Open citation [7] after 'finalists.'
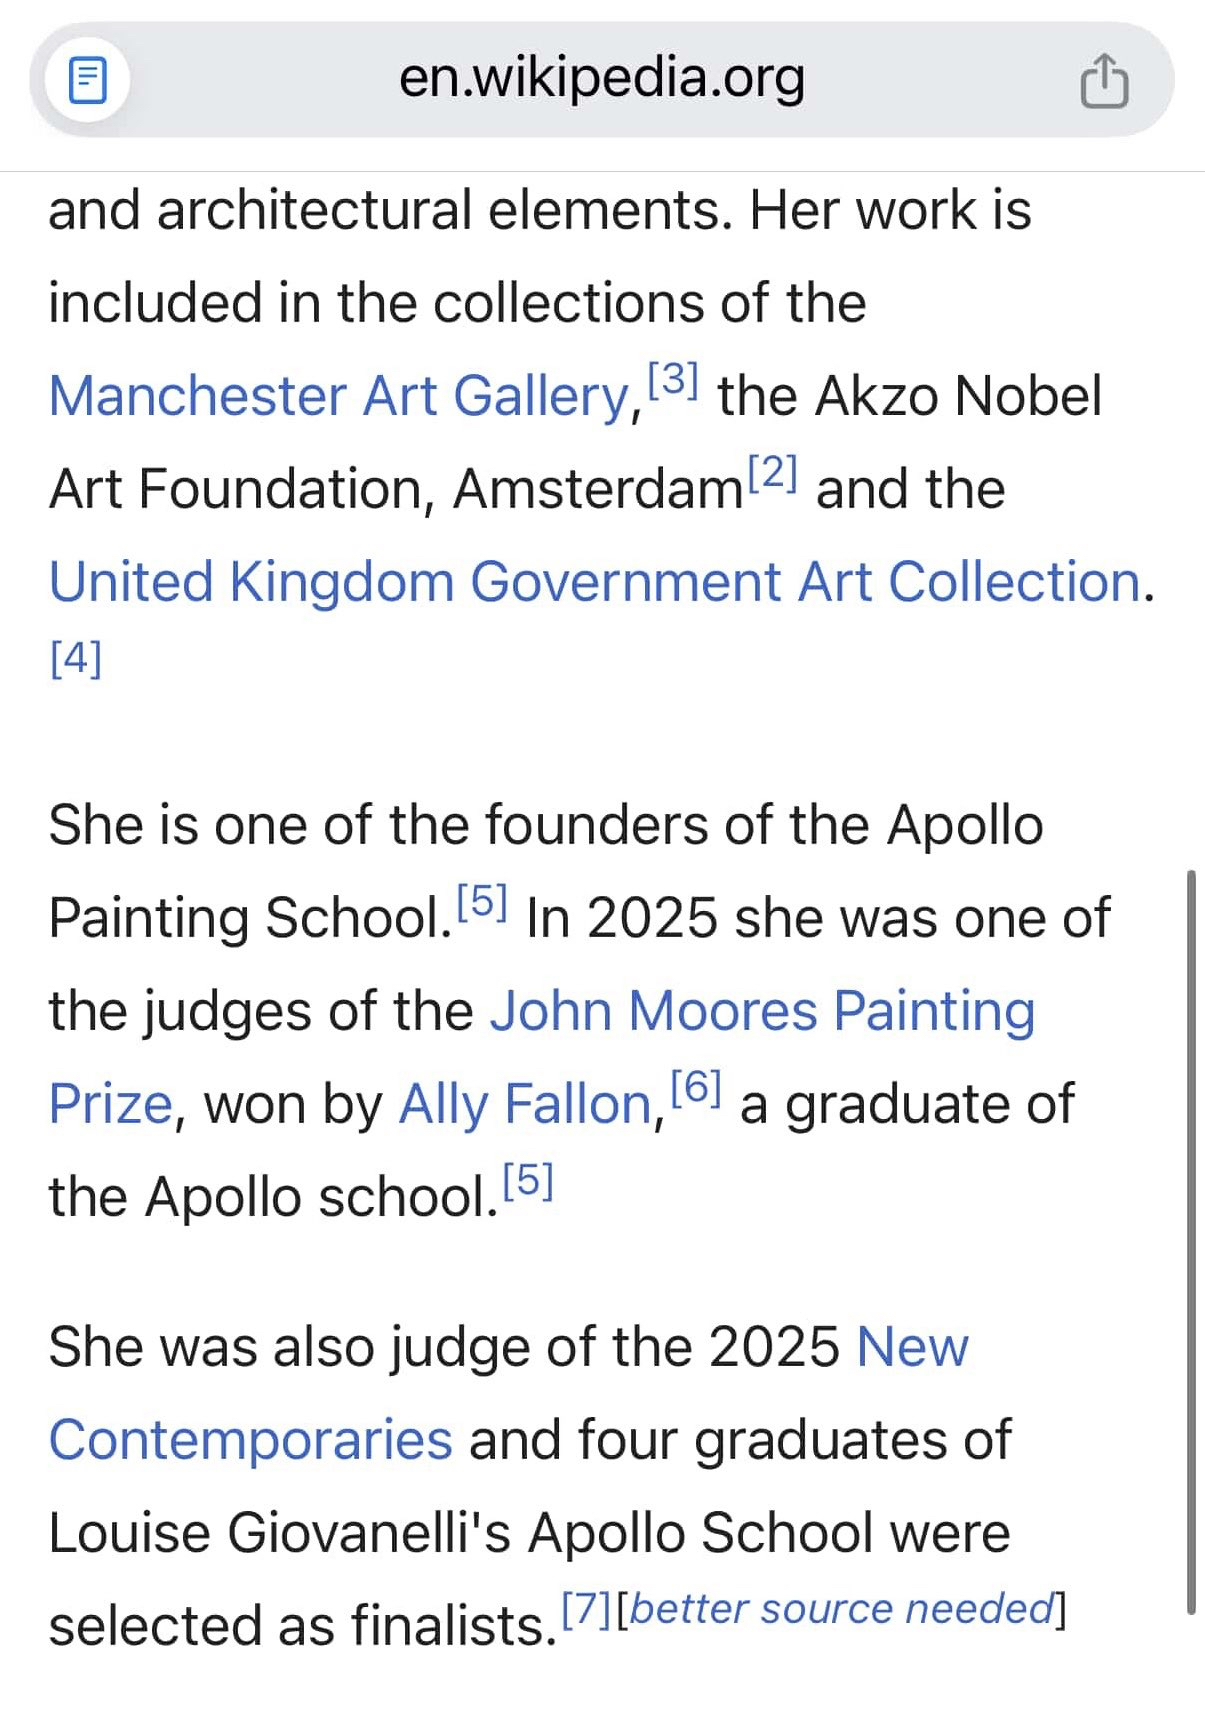Viewport: 1205px width, 1727px height. pyautogui.click(x=586, y=1609)
